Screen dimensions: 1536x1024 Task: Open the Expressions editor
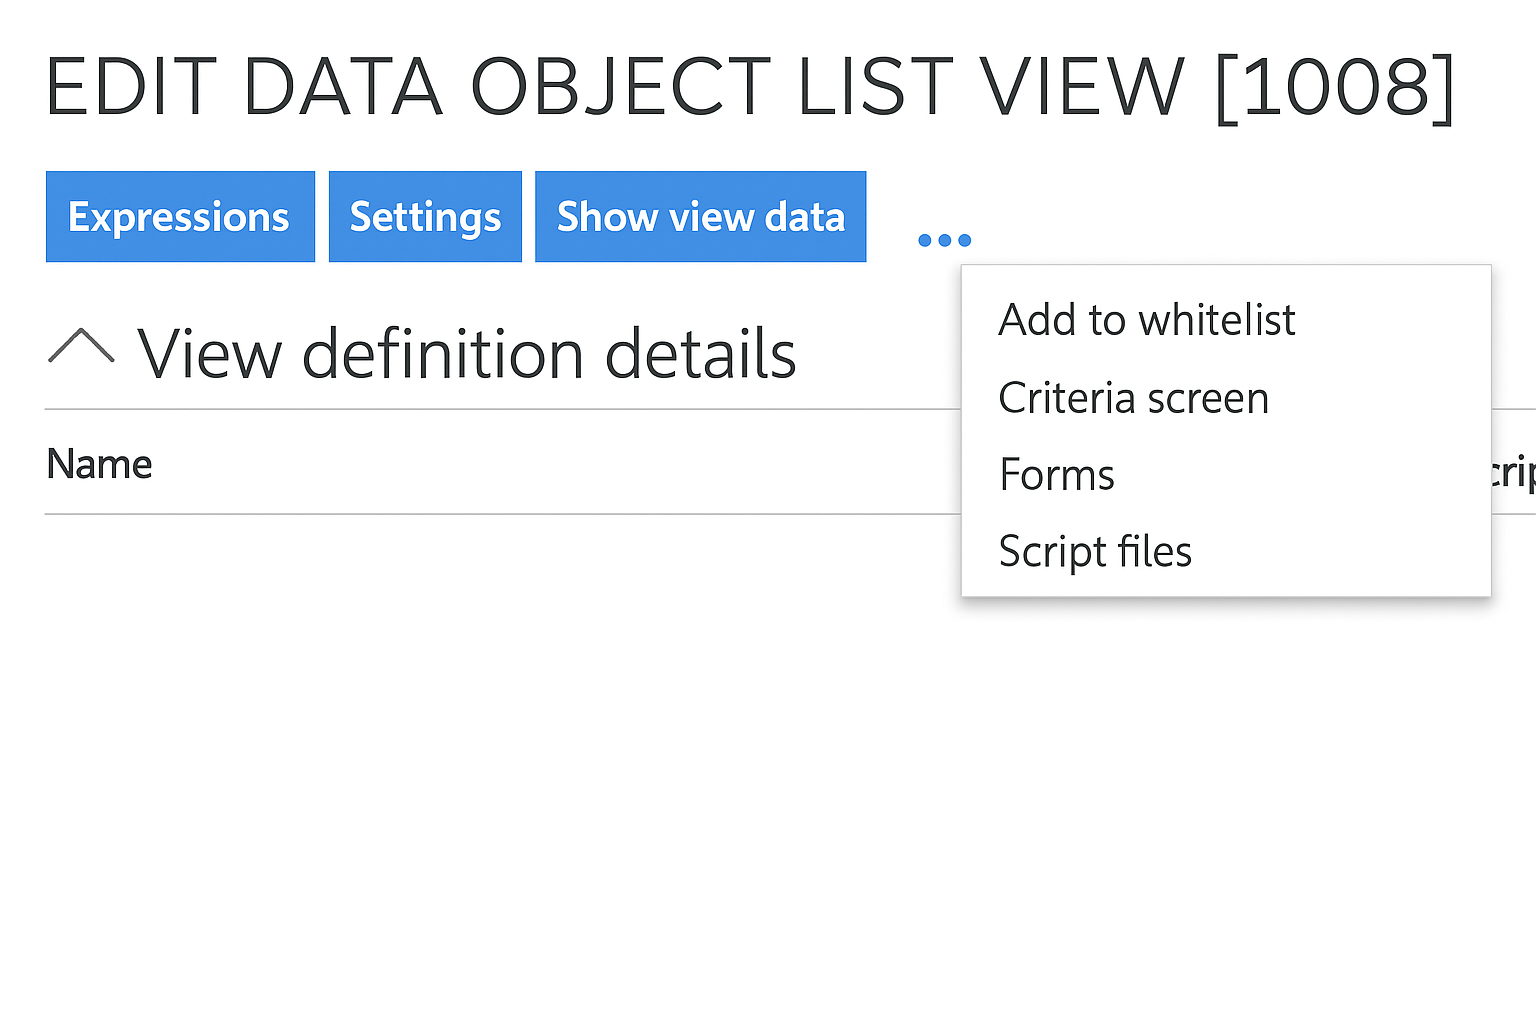(180, 216)
